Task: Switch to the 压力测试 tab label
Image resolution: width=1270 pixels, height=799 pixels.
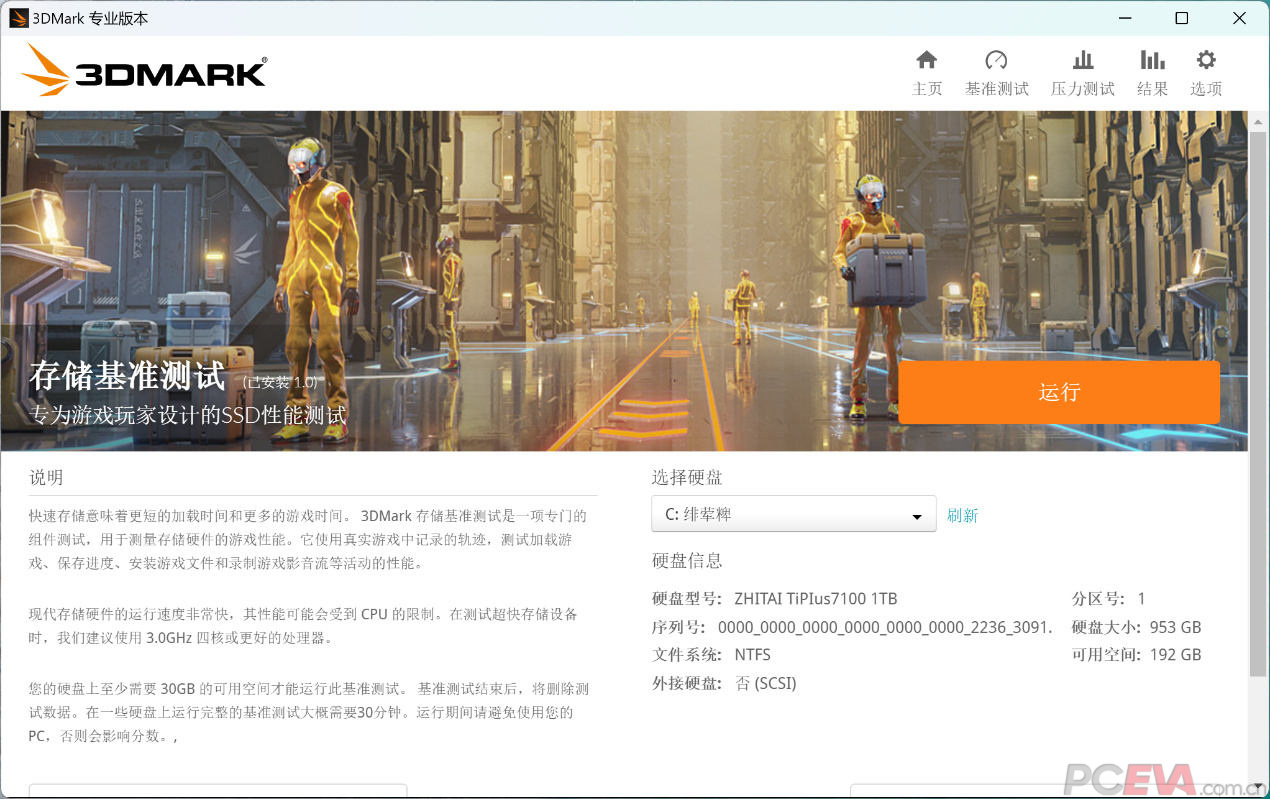Action: click(1083, 89)
